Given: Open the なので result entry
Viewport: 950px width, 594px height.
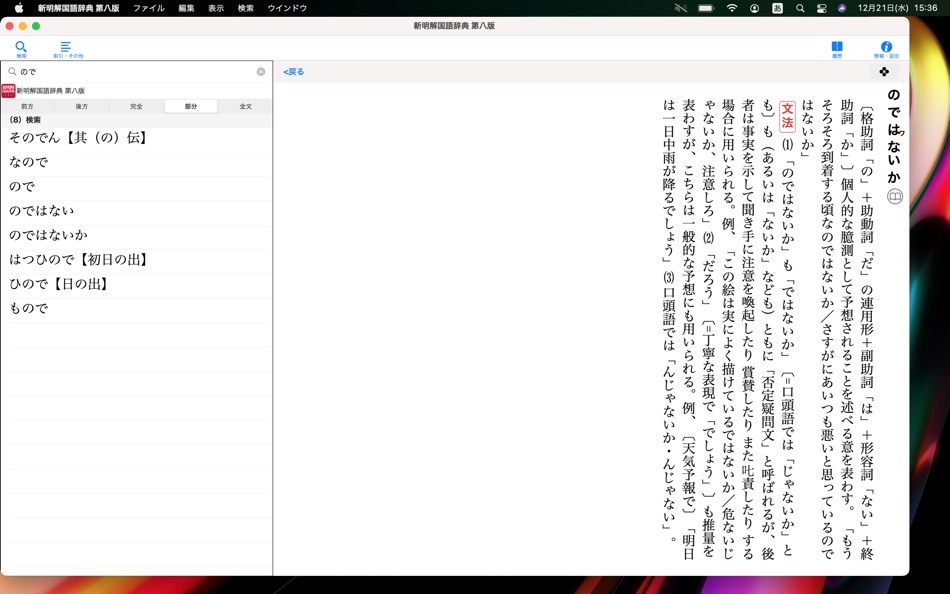Looking at the screenshot, I should coord(136,162).
